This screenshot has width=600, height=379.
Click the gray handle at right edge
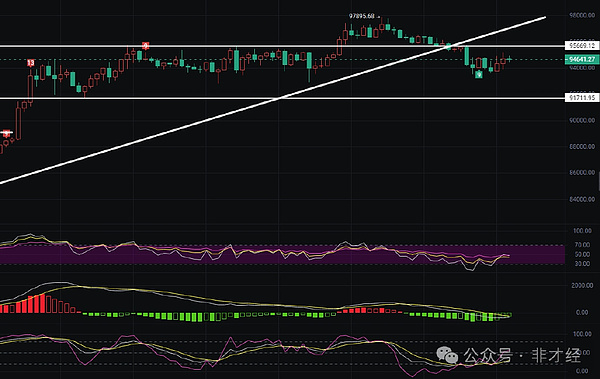click(x=598, y=181)
